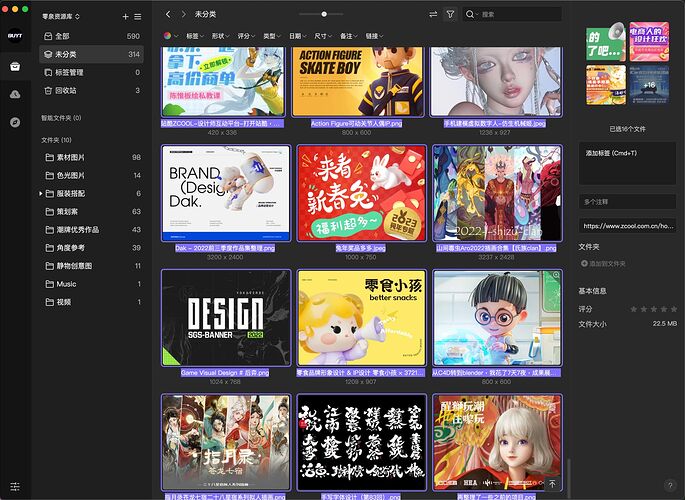Open the 形状 filter dropdown

point(222,36)
